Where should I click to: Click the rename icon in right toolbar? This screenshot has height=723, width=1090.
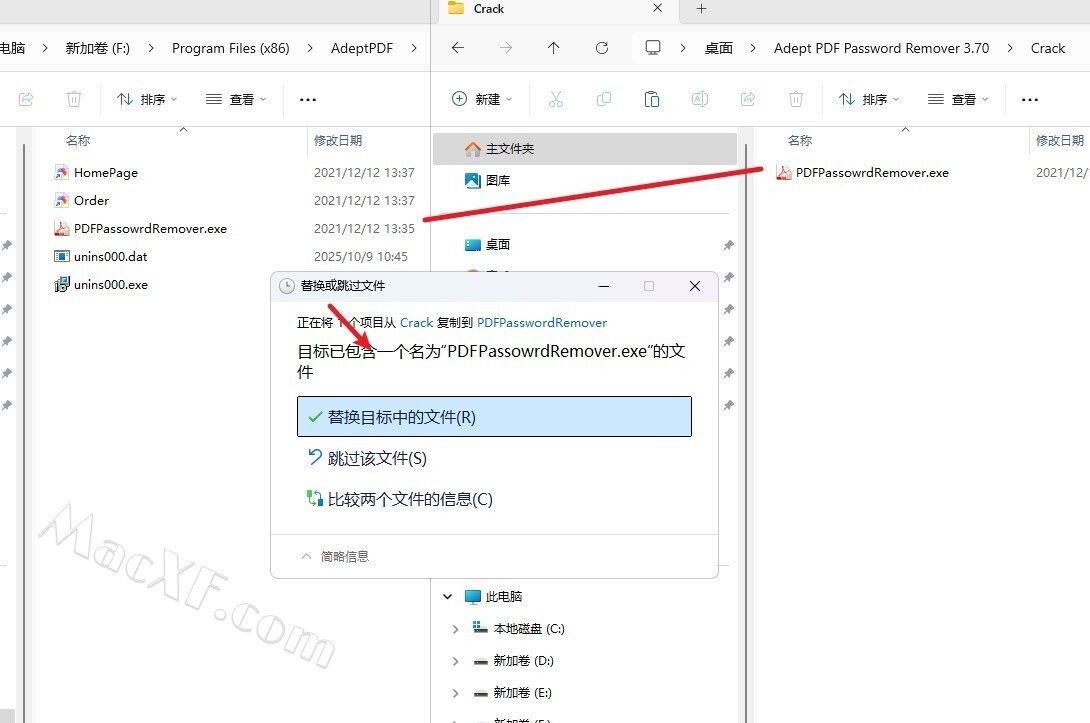pyautogui.click(x=700, y=99)
